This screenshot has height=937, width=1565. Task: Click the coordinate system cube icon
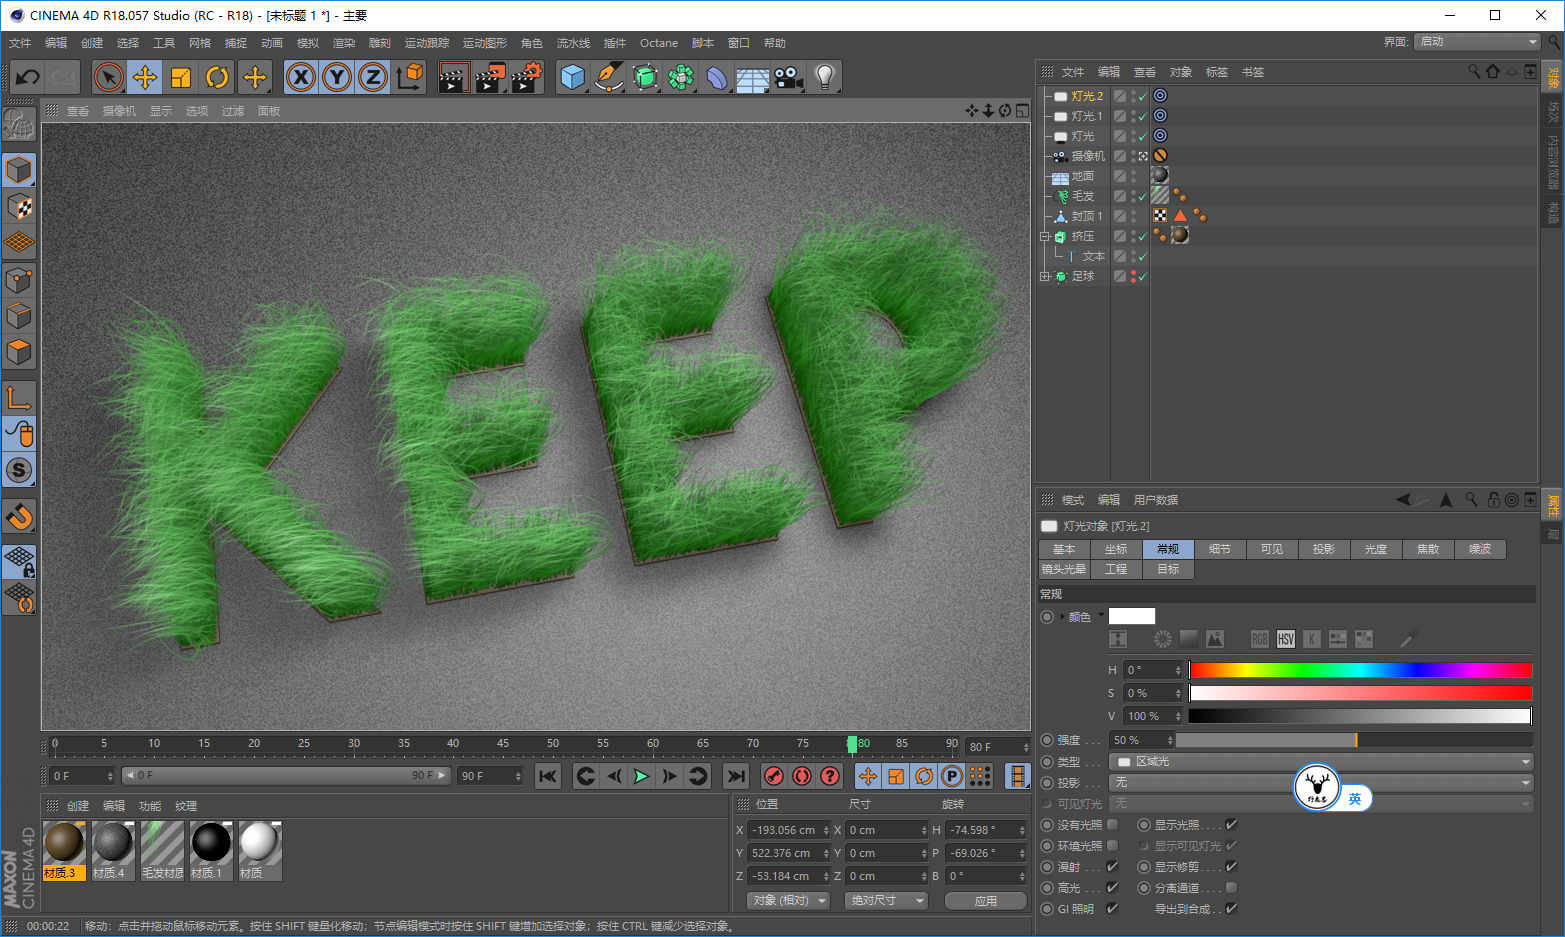(409, 77)
